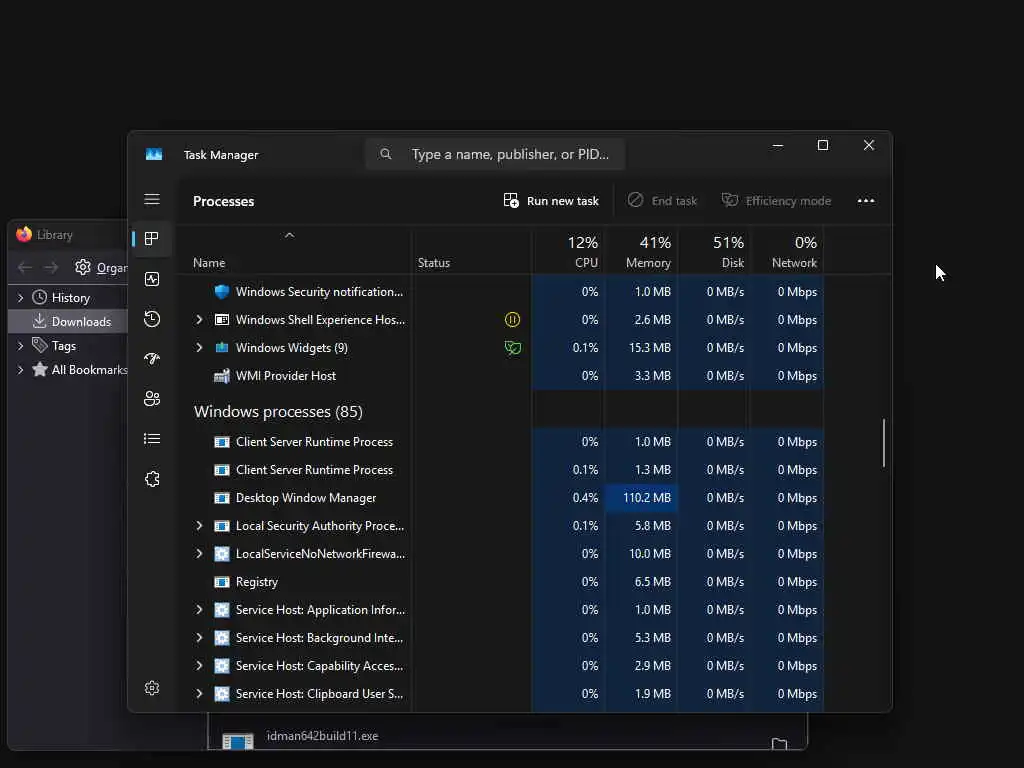Open the Users page icon

pyautogui.click(x=152, y=398)
